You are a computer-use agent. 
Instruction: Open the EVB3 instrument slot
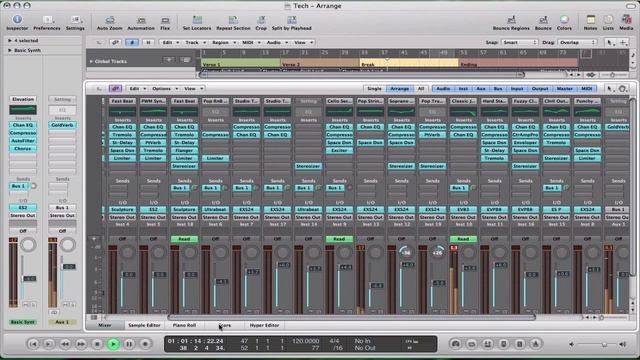pyautogui.click(x=463, y=209)
